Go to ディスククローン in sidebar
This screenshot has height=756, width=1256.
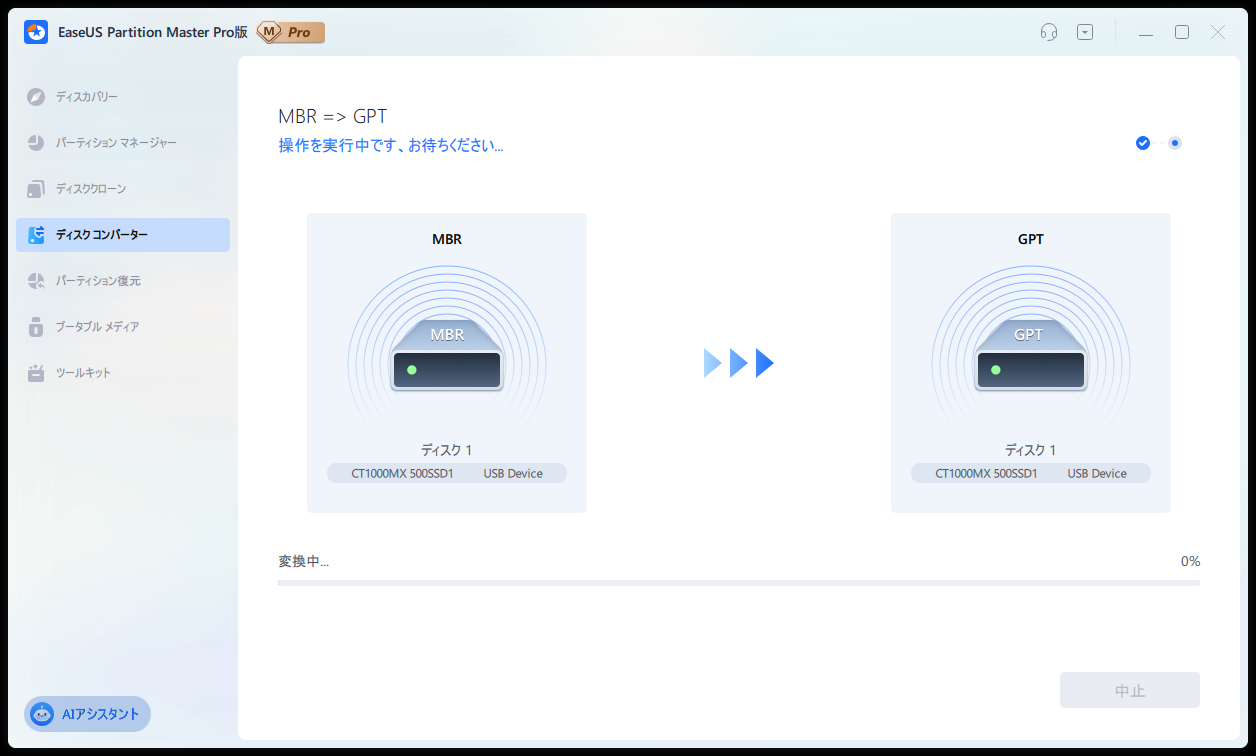pos(123,189)
